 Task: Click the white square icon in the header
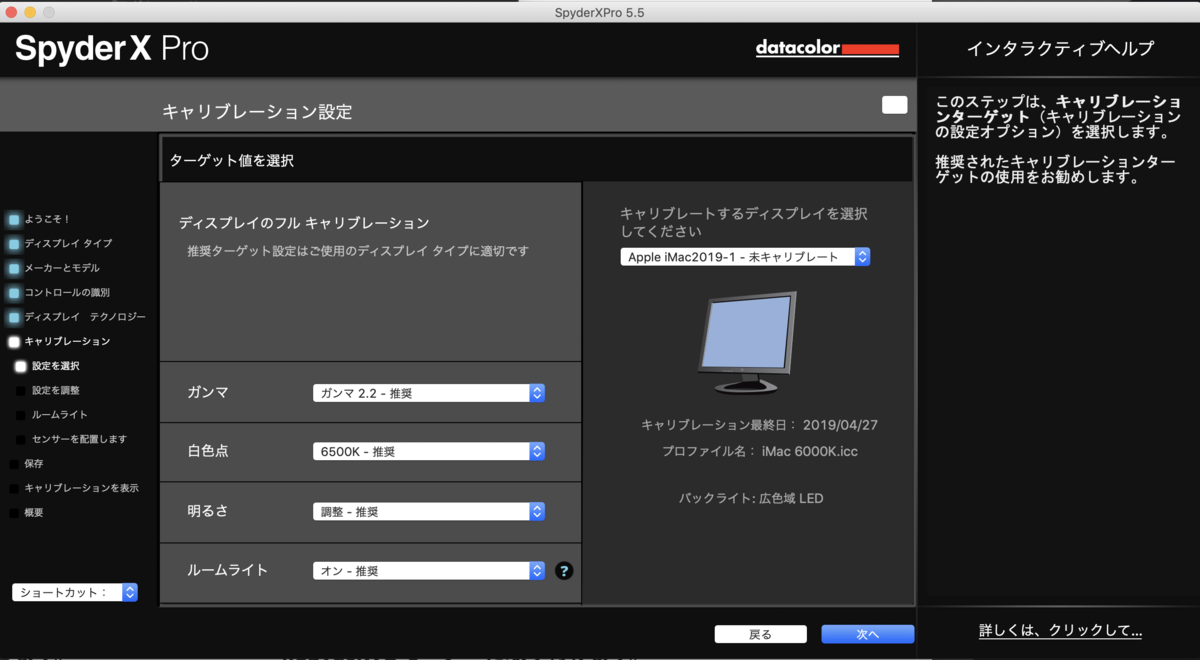point(894,103)
